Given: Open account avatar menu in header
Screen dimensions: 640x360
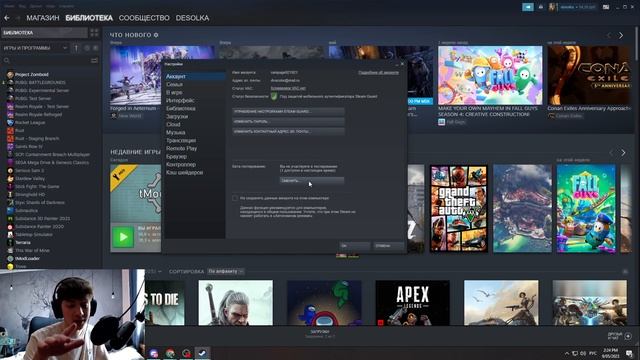Looking at the screenshot, I should (553, 7).
